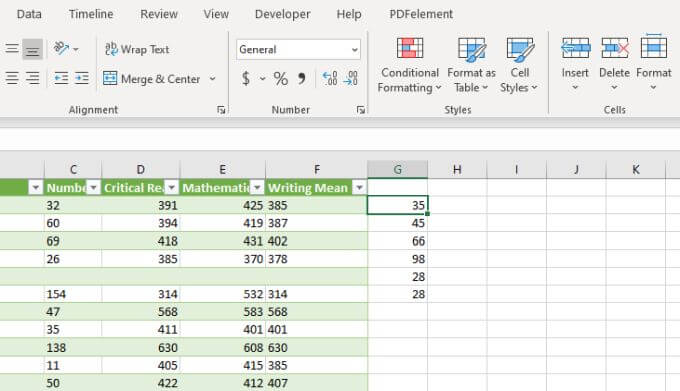
Task: Click the Delete cells icon
Action: (x=615, y=48)
